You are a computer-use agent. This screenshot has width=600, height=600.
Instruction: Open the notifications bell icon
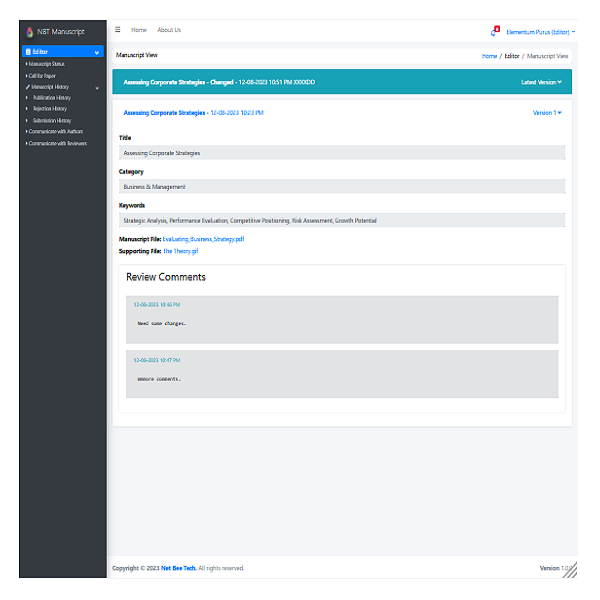click(x=495, y=31)
